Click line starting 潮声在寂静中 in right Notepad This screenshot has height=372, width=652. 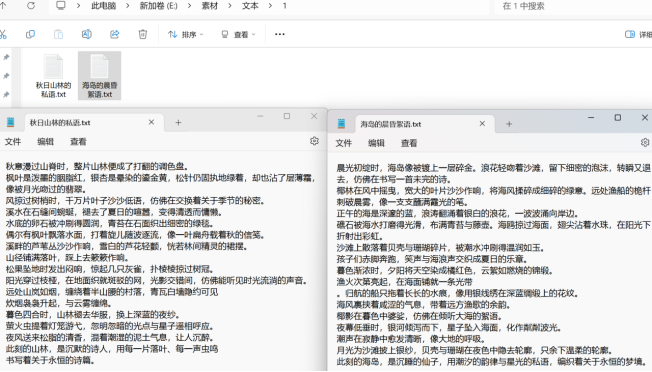pyautogui.click(x=410, y=339)
